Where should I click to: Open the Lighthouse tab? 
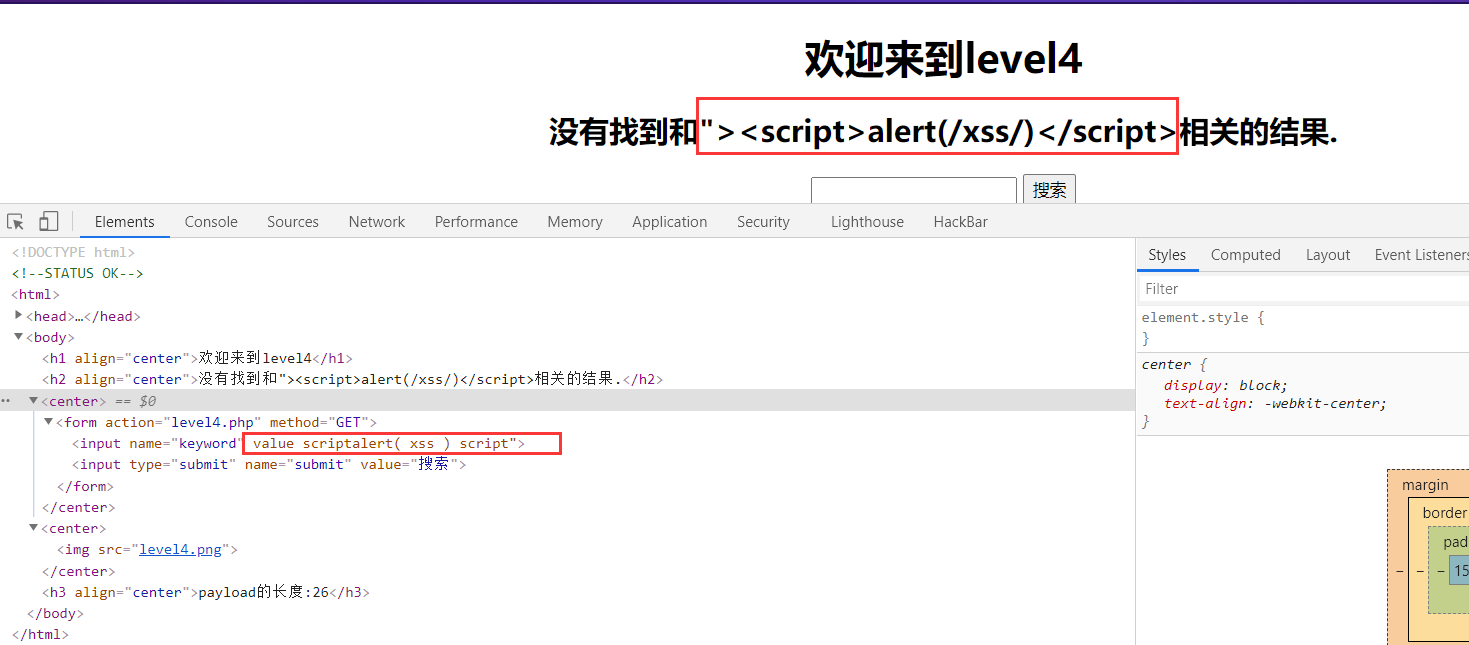tap(867, 222)
